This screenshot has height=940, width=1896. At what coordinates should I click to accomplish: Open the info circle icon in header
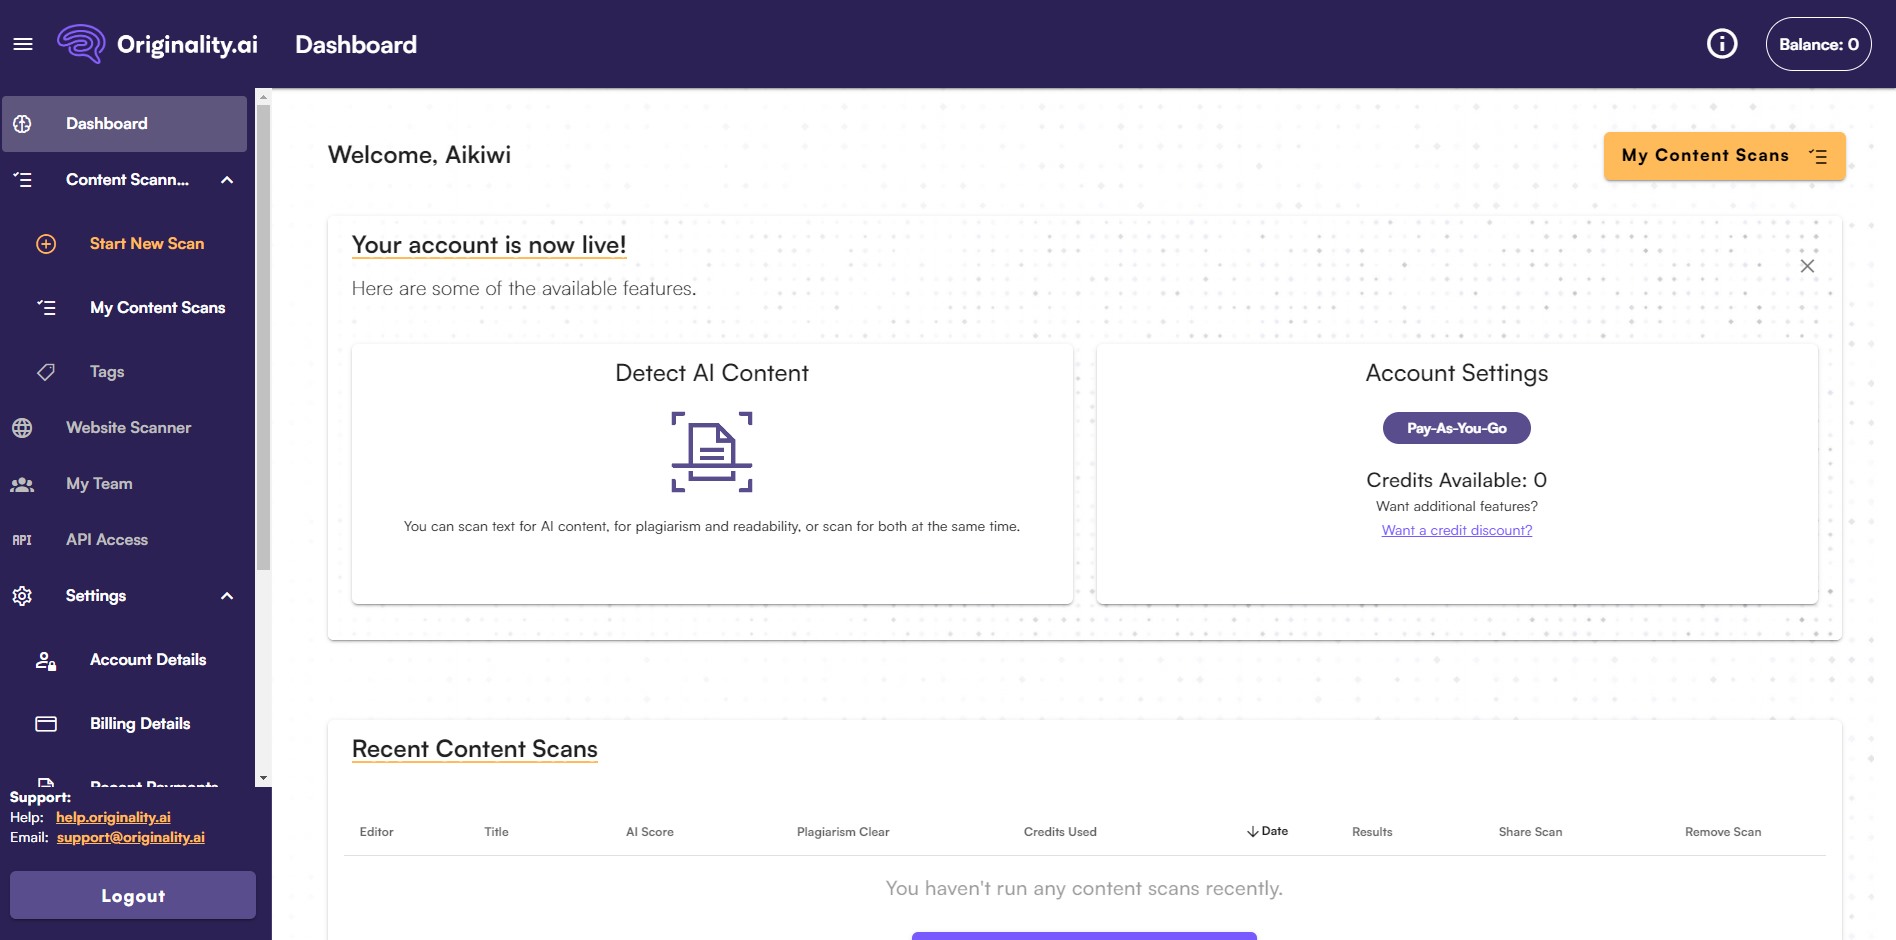(x=1722, y=44)
